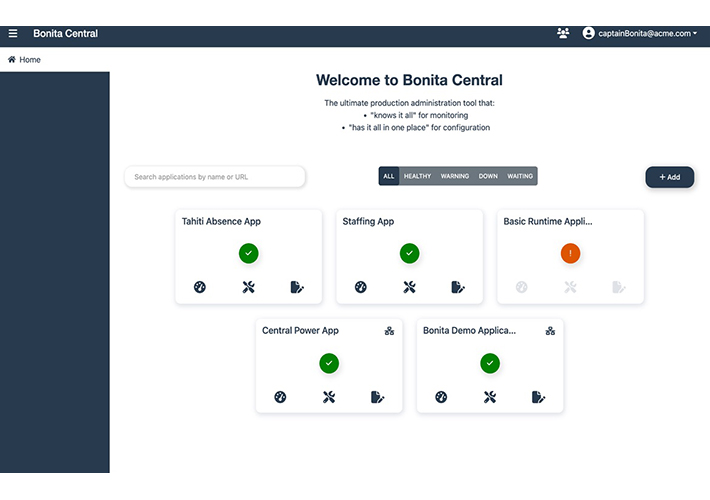This screenshot has height=500, width=710.
Task: Click the Home house icon
Action: (12, 59)
